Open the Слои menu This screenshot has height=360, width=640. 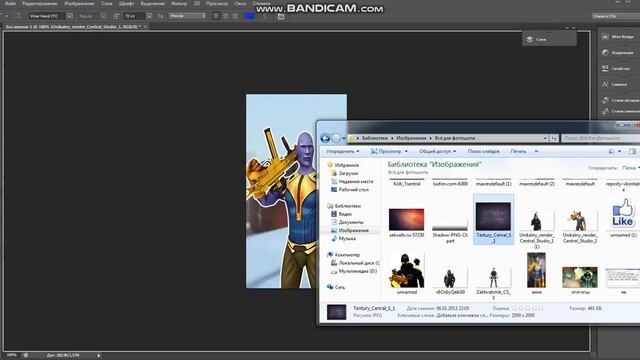click(x=107, y=3)
